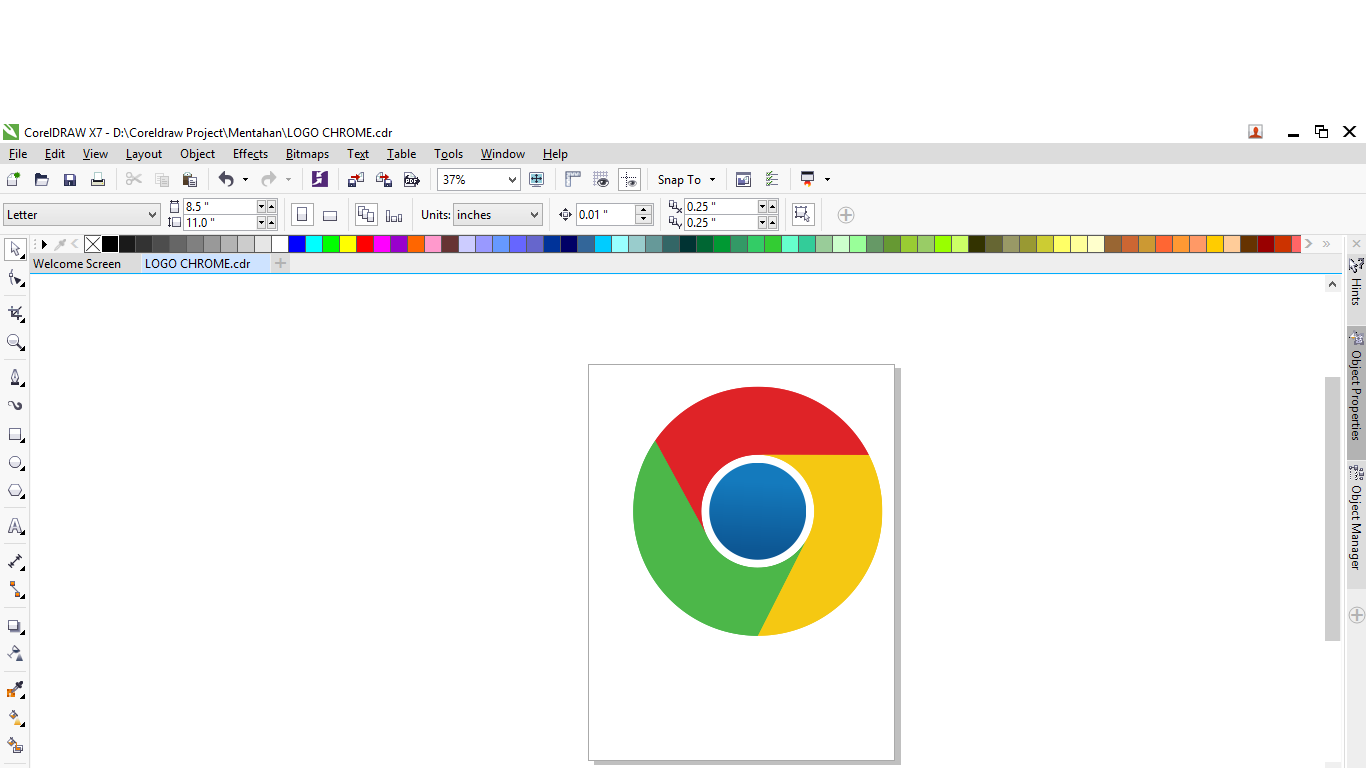
Task: Select the red swatch in the color palette
Action: click(363, 243)
